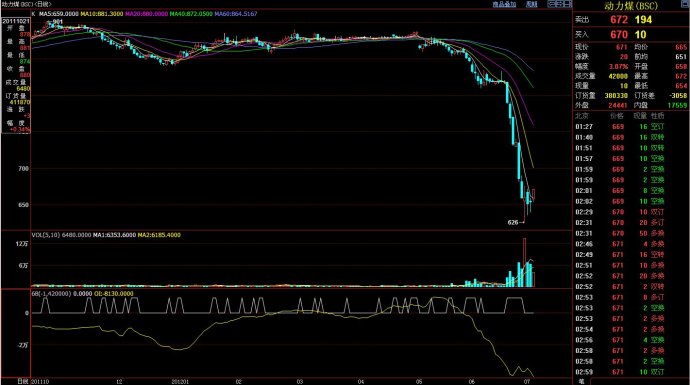Screen dimensions: 690x385
Task: Click the middle chart layout icon in the top bar
Action: pos(559,4)
